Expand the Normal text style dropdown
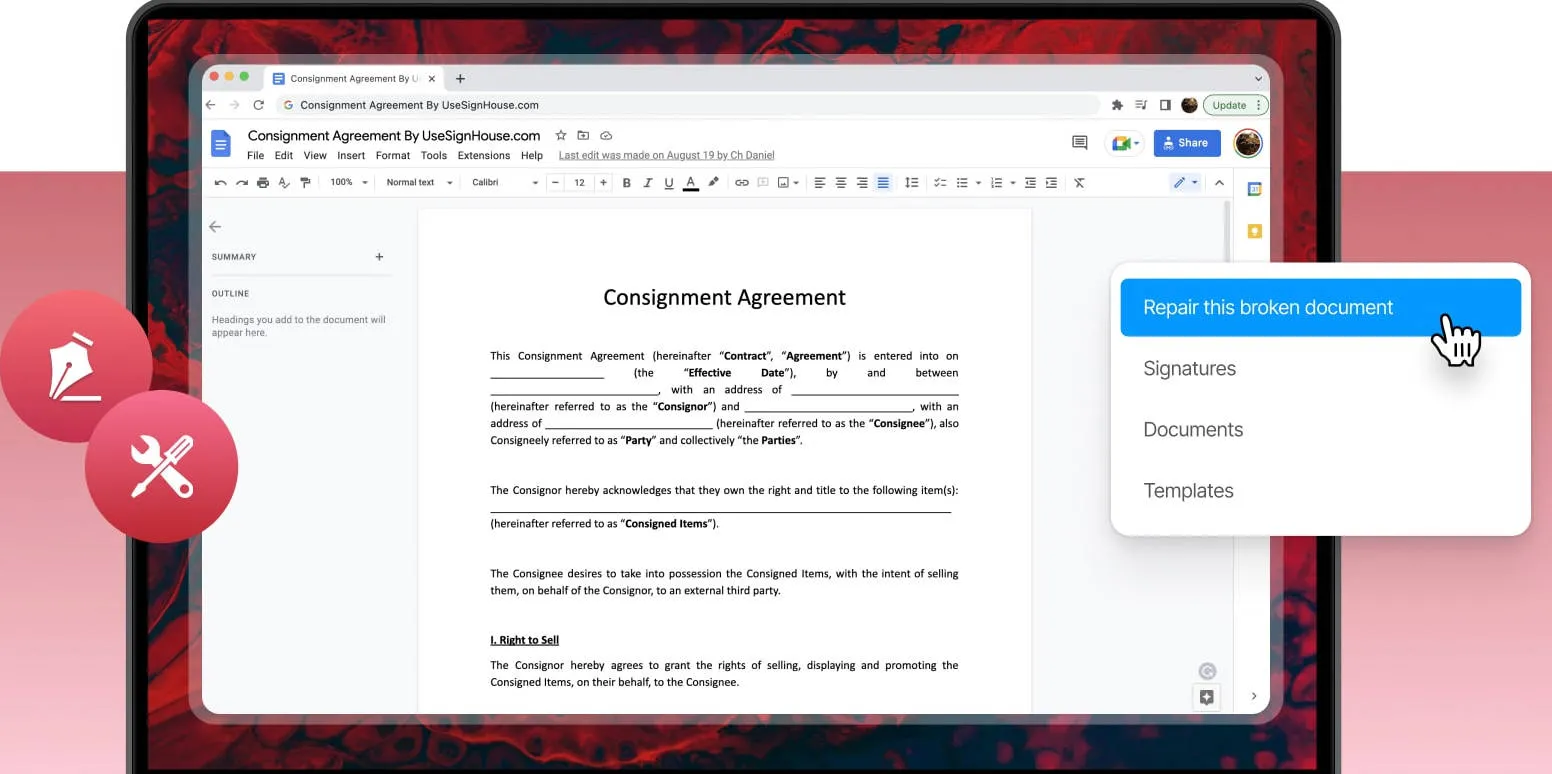 click(419, 183)
